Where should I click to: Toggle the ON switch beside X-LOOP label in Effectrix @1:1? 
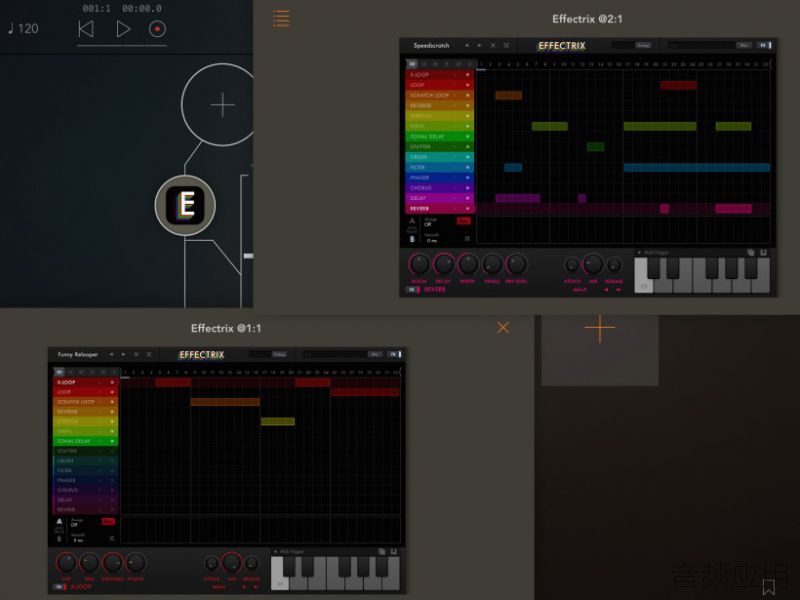pyautogui.click(x=60, y=587)
